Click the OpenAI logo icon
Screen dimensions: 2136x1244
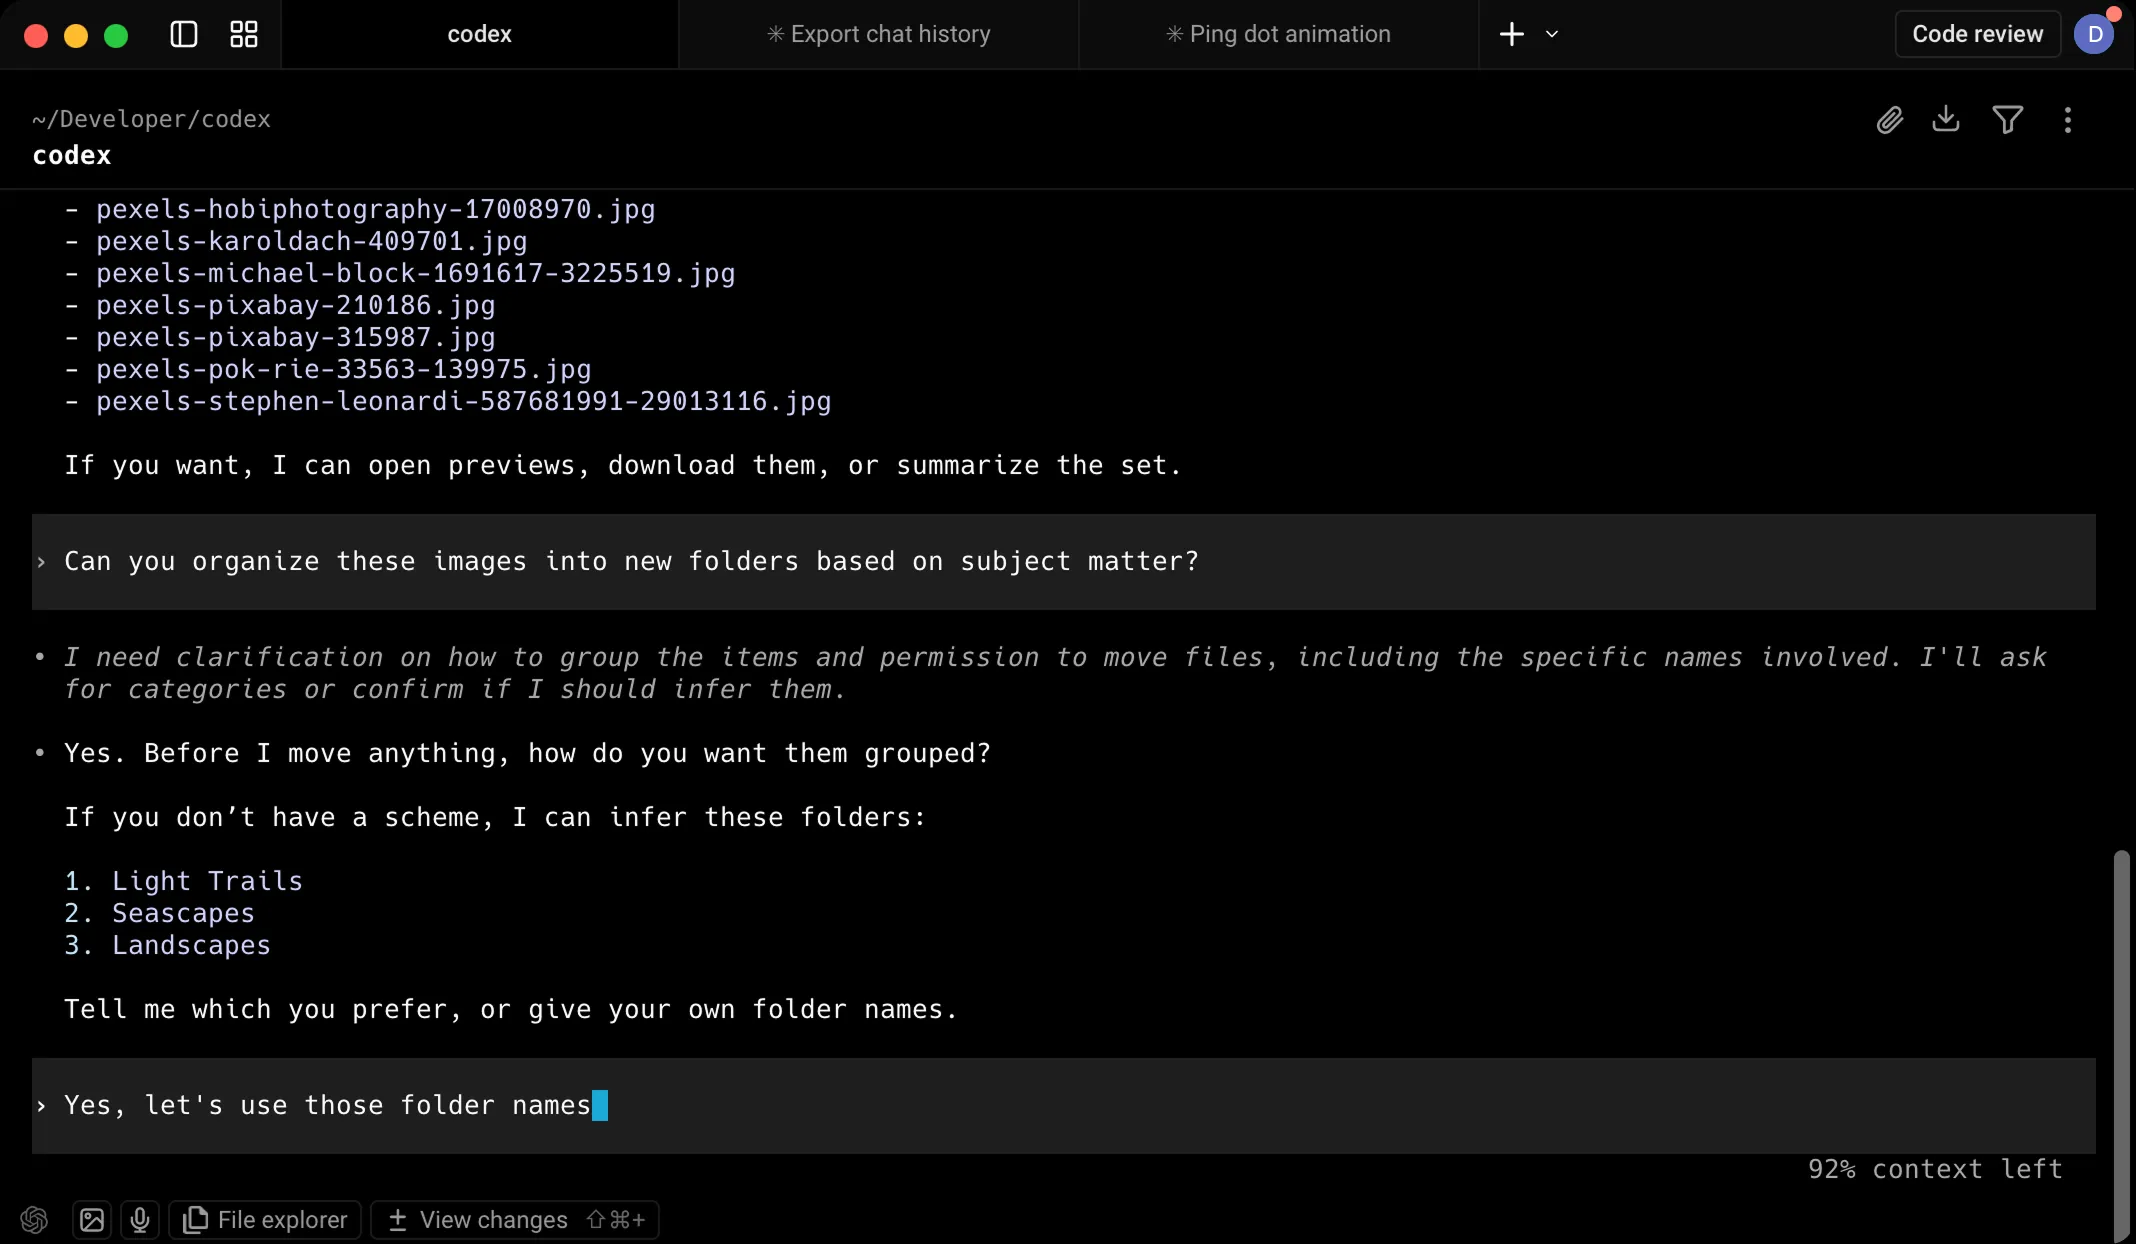(x=34, y=1220)
